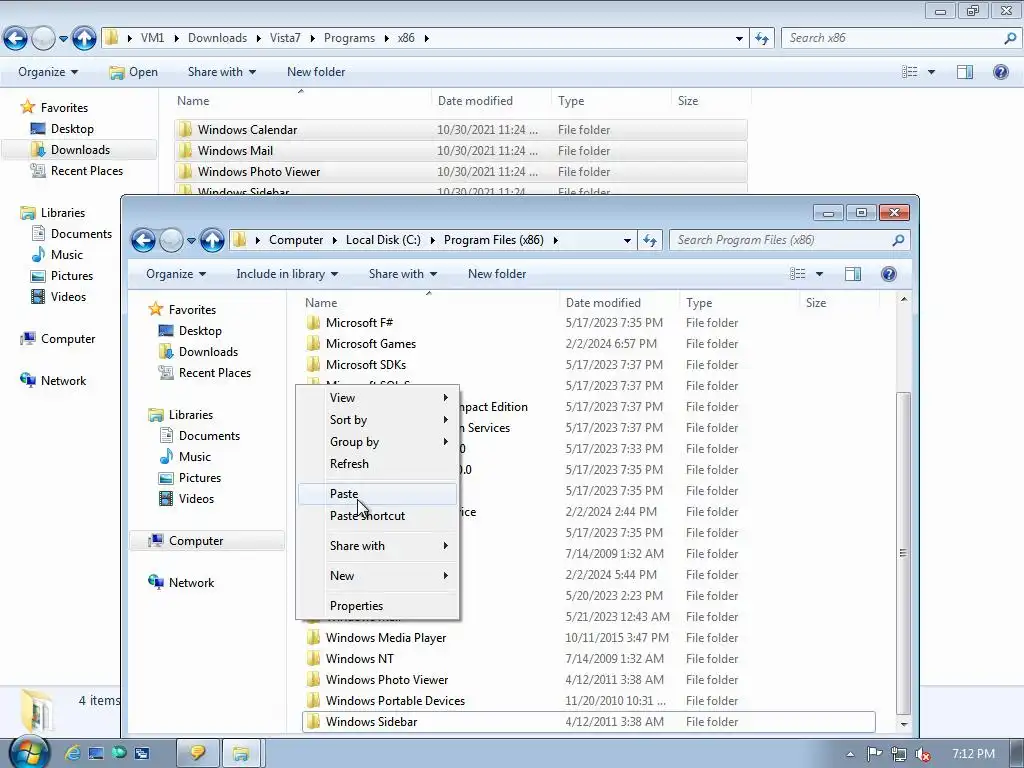
Task: Open Help in x86 window
Action: 1000,72
